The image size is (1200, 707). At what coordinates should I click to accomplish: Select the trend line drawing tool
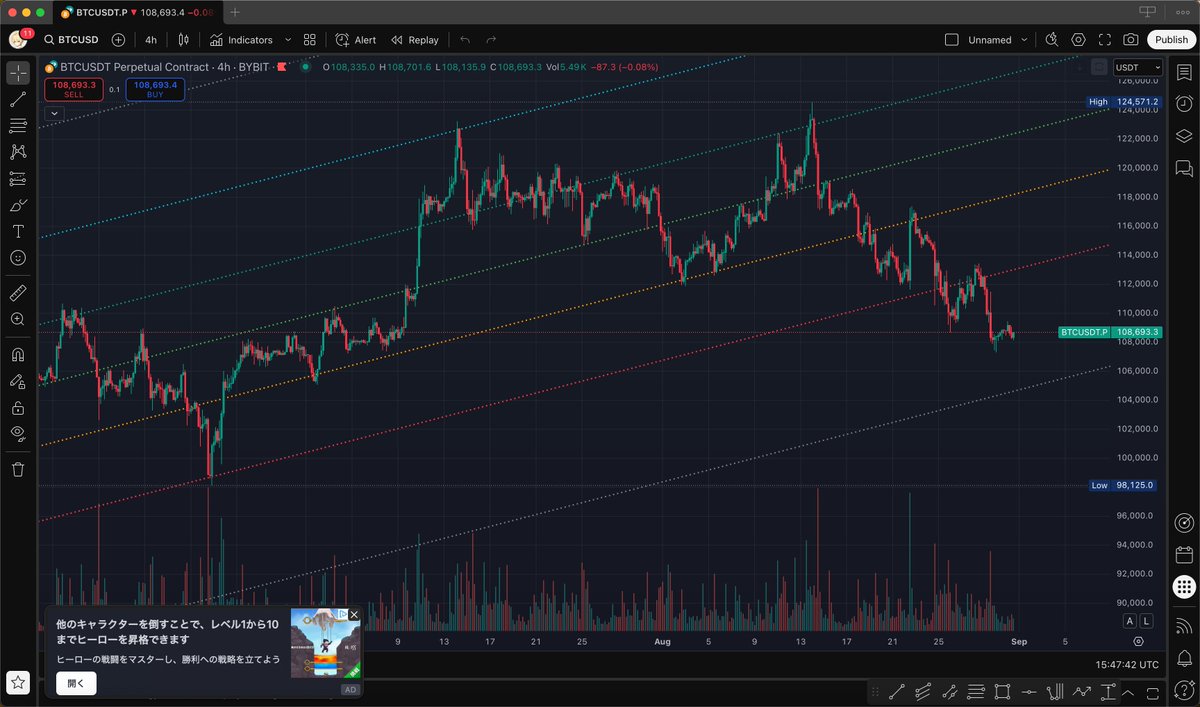[18, 99]
